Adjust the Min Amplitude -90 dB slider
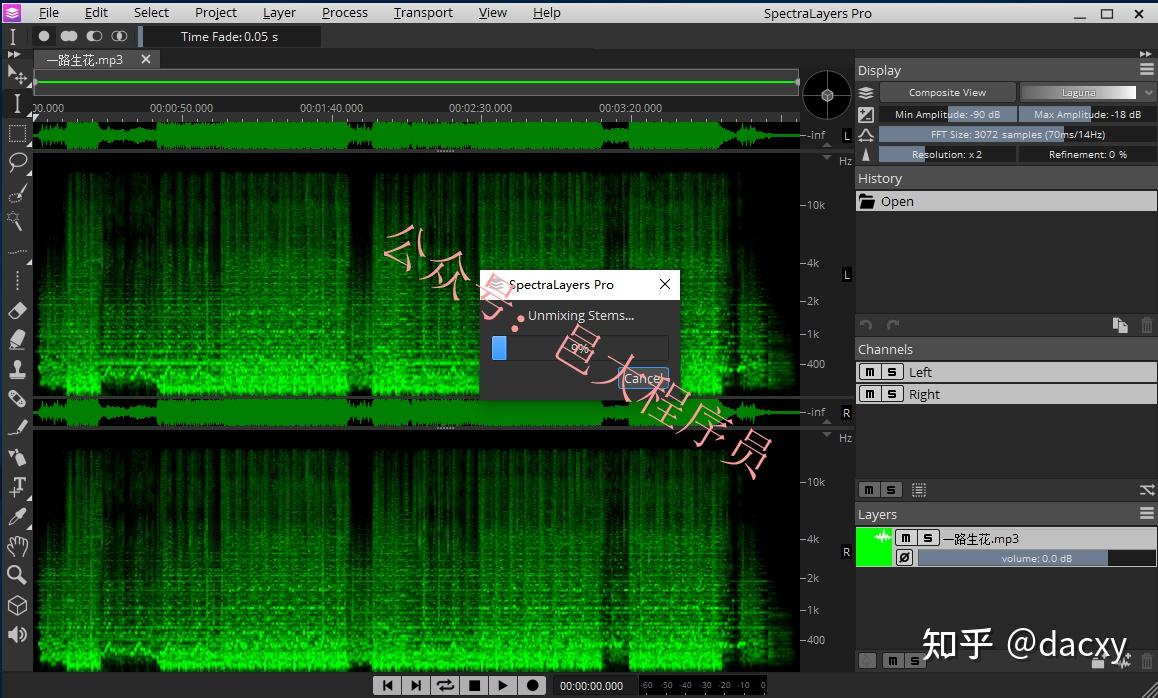This screenshot has width=1158, height=698. pos(948,114)
